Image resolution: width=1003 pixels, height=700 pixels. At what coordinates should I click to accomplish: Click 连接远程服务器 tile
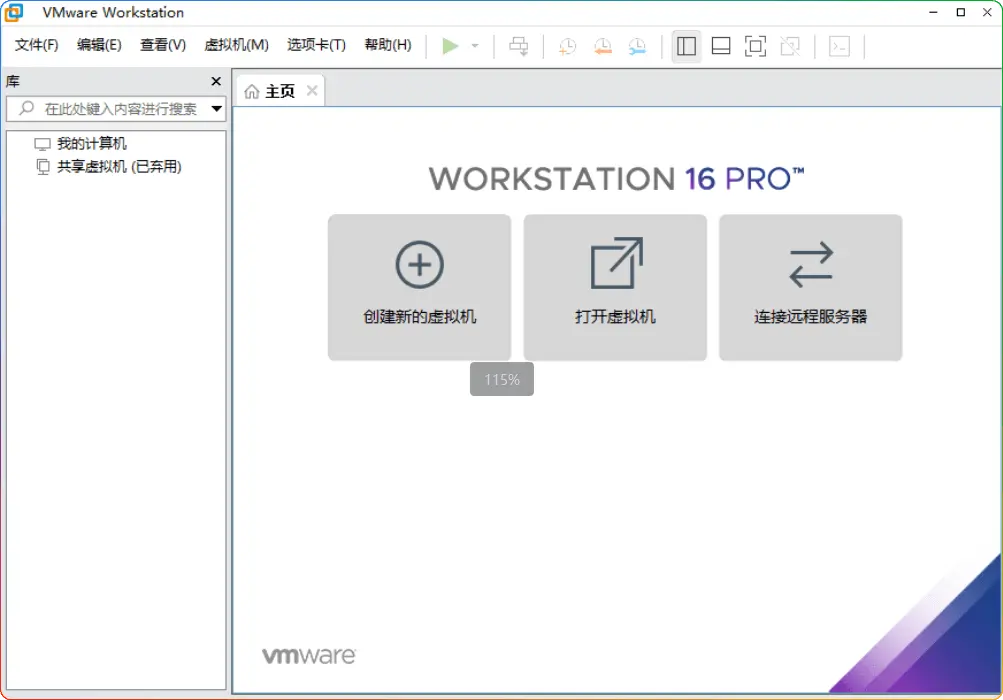click(810, 287)
